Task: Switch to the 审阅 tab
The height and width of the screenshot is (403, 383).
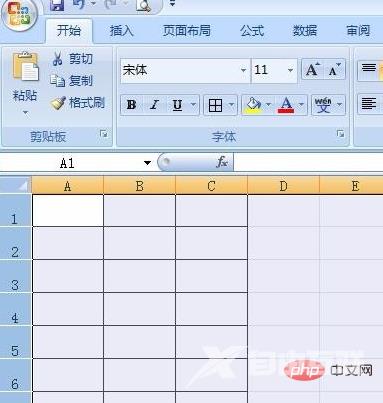Action: (358, 31)
